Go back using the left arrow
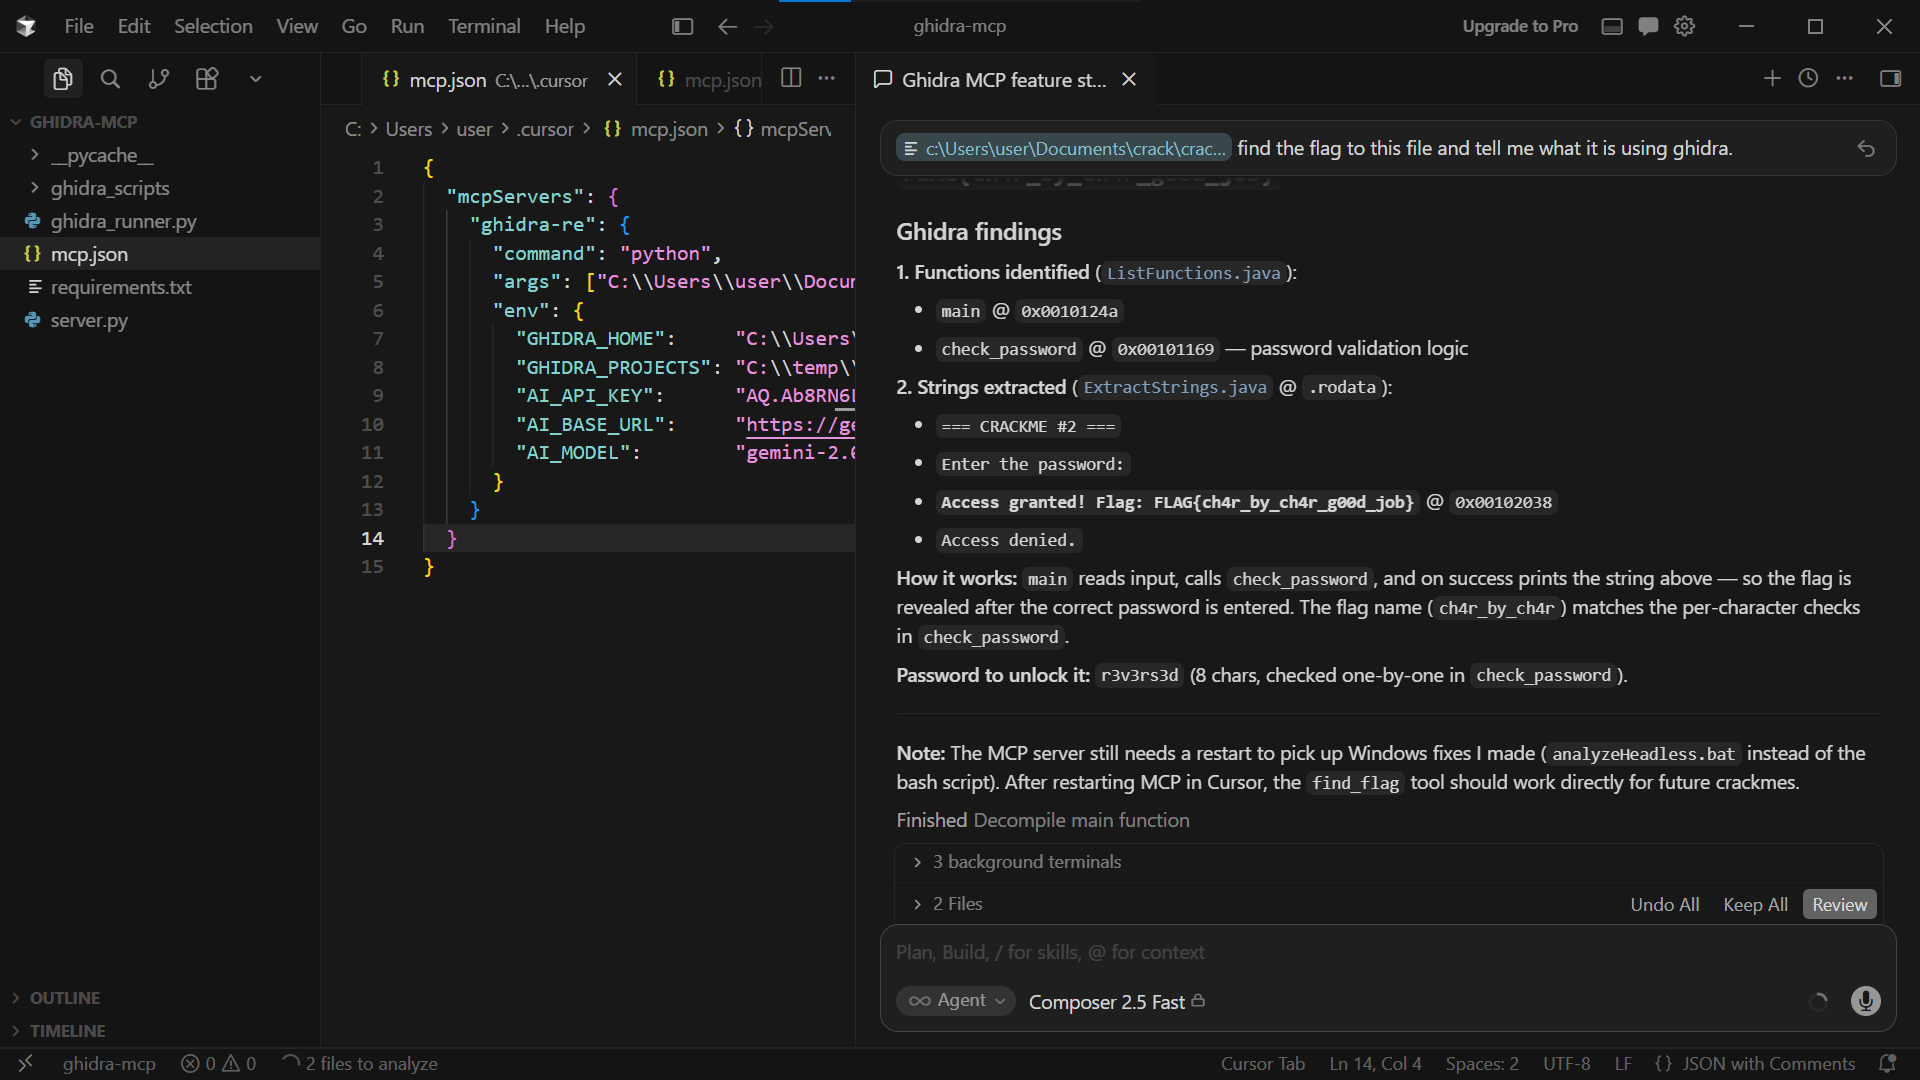The image size is (1920, 1080). (x=727, y=26)
